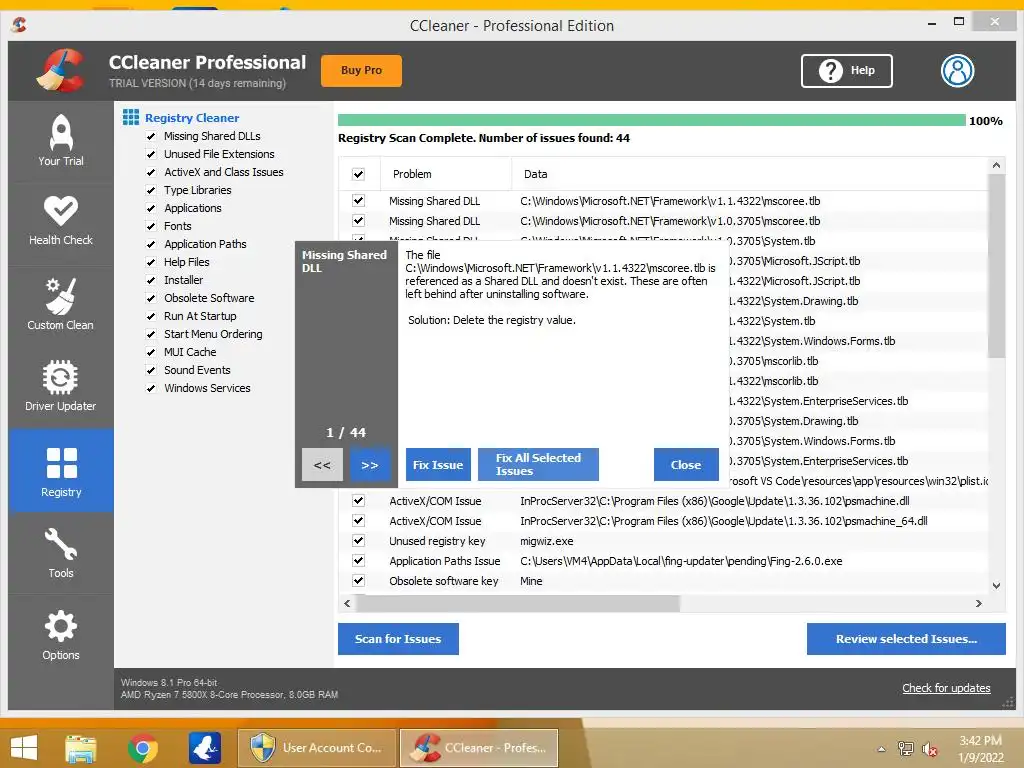Click the Registry Cleaner grid icon

point(131,118)
